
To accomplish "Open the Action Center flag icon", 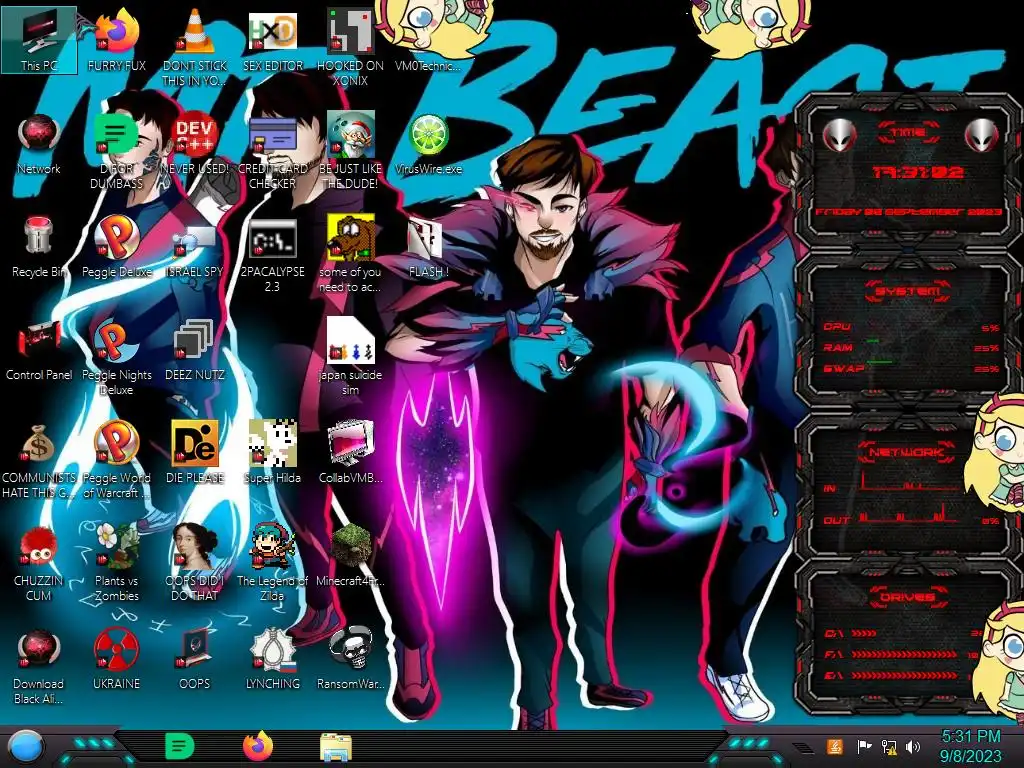I will pyautogui.click(x=865, y=746).
